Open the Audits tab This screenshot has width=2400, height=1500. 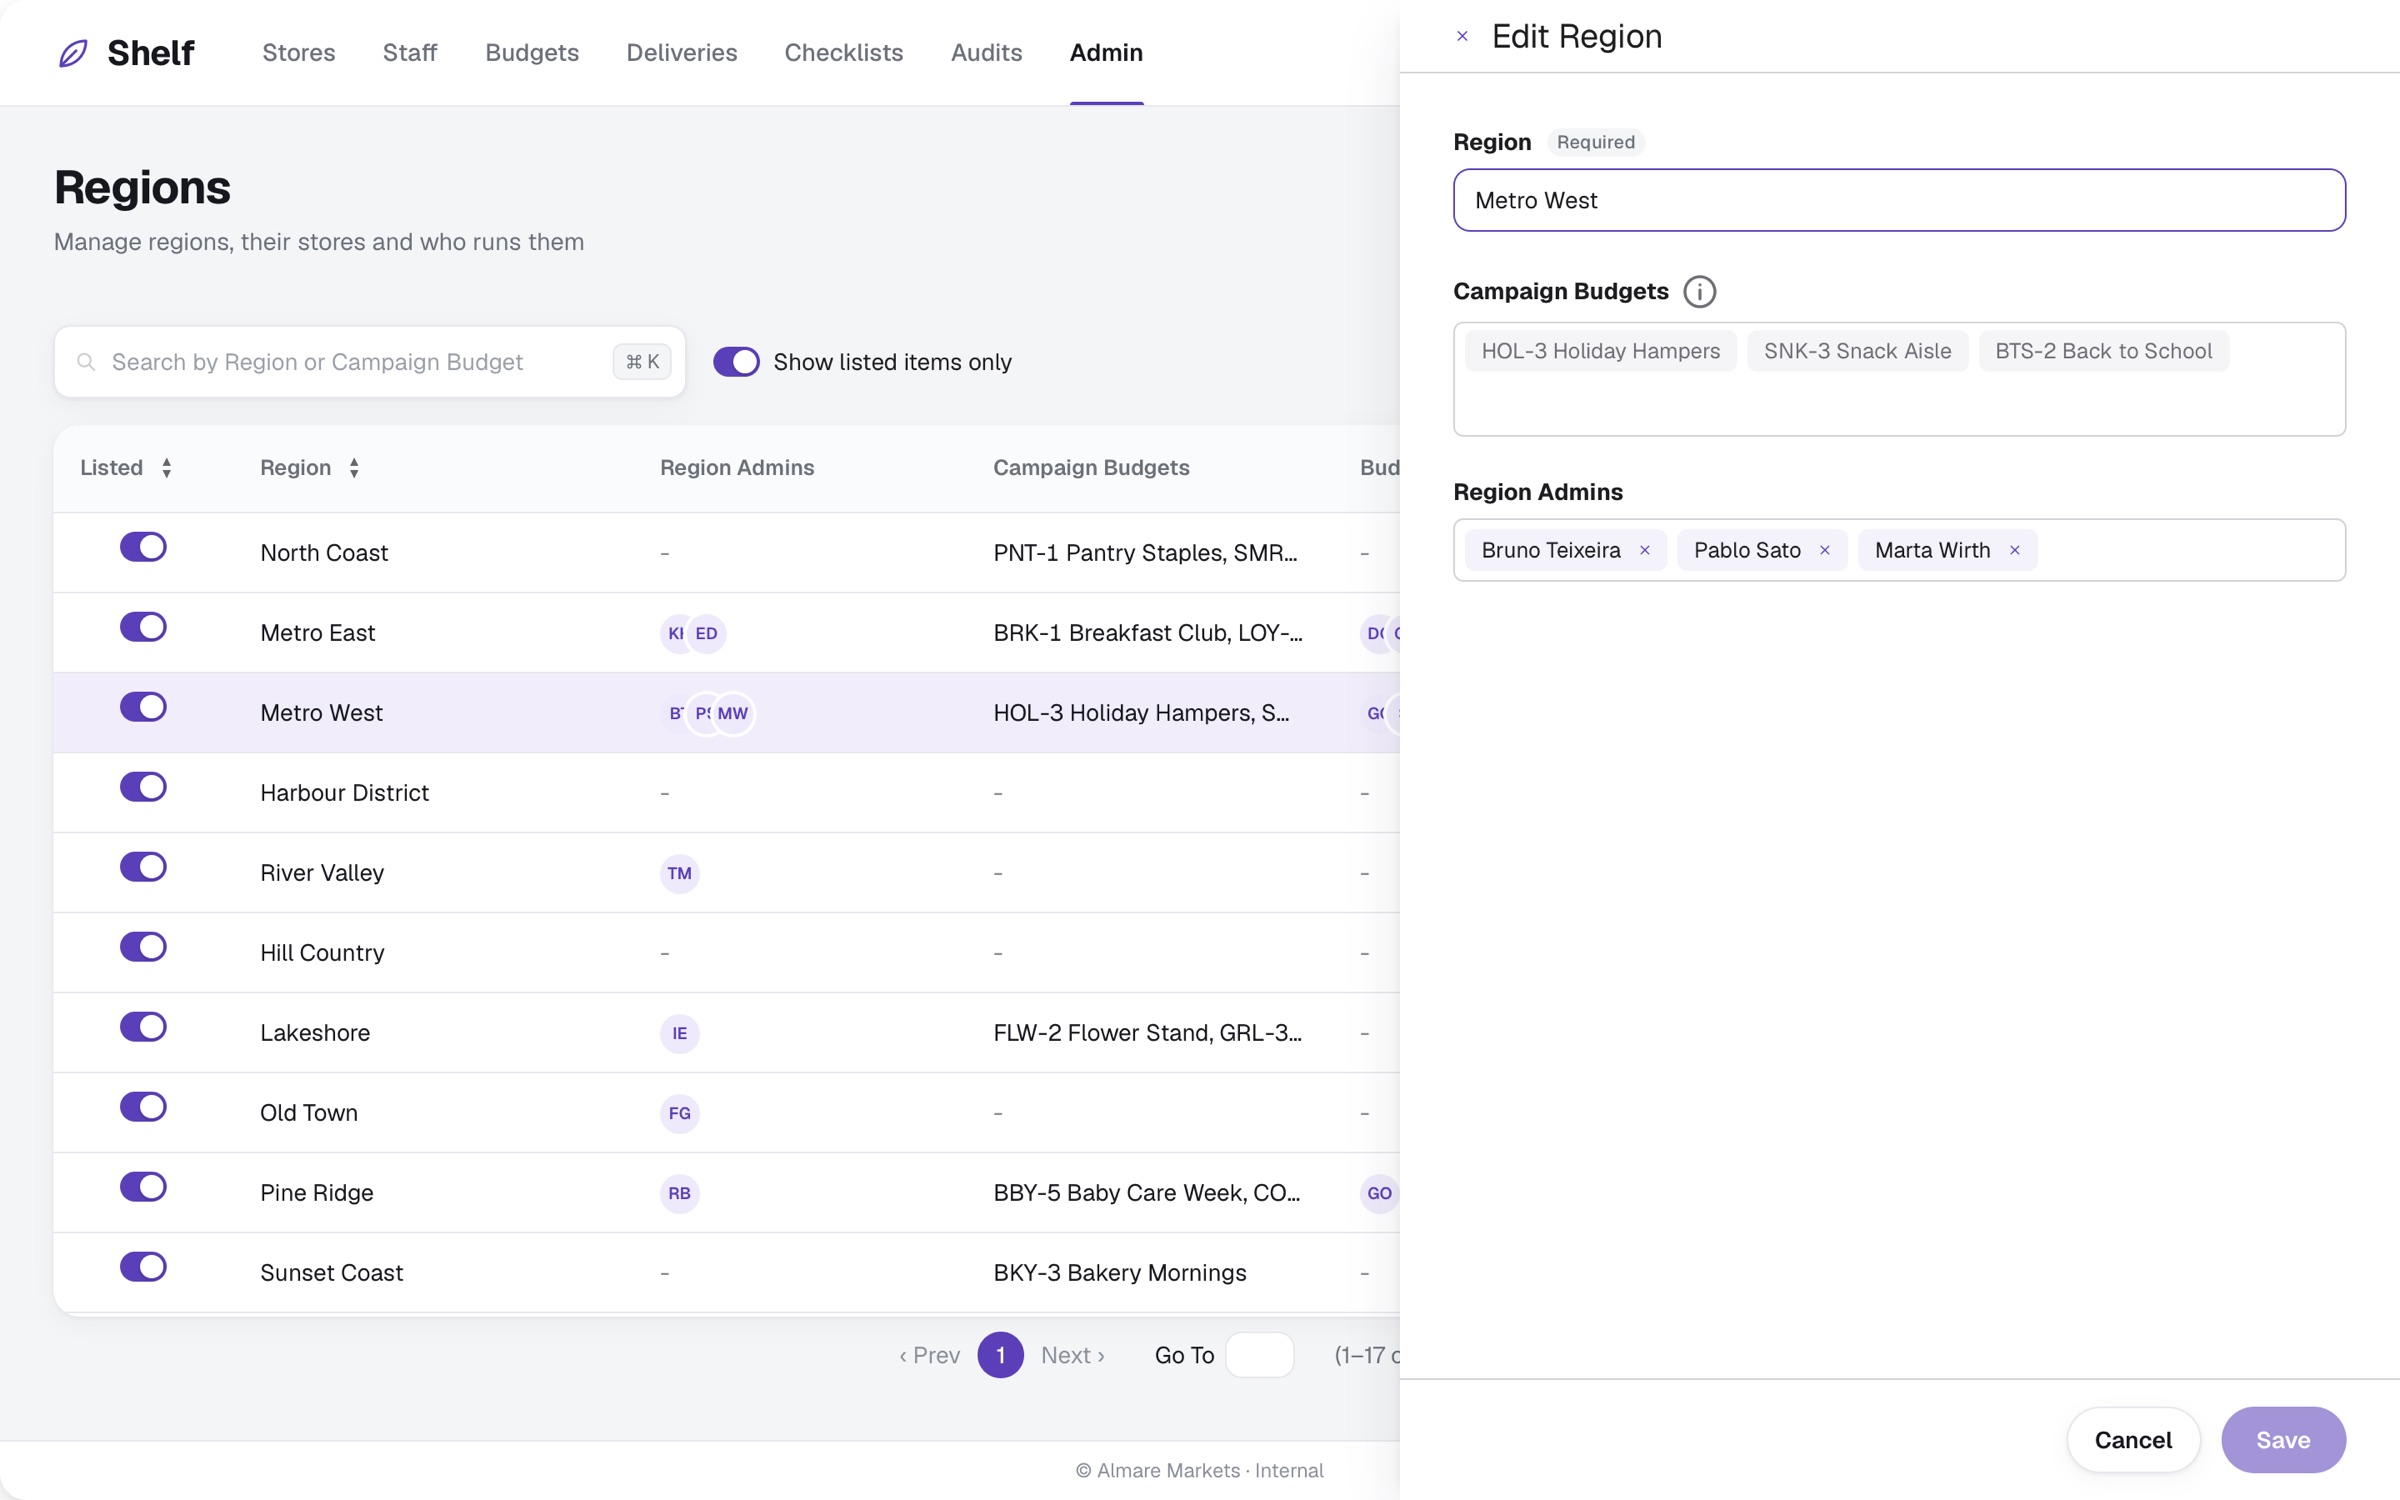986,53
